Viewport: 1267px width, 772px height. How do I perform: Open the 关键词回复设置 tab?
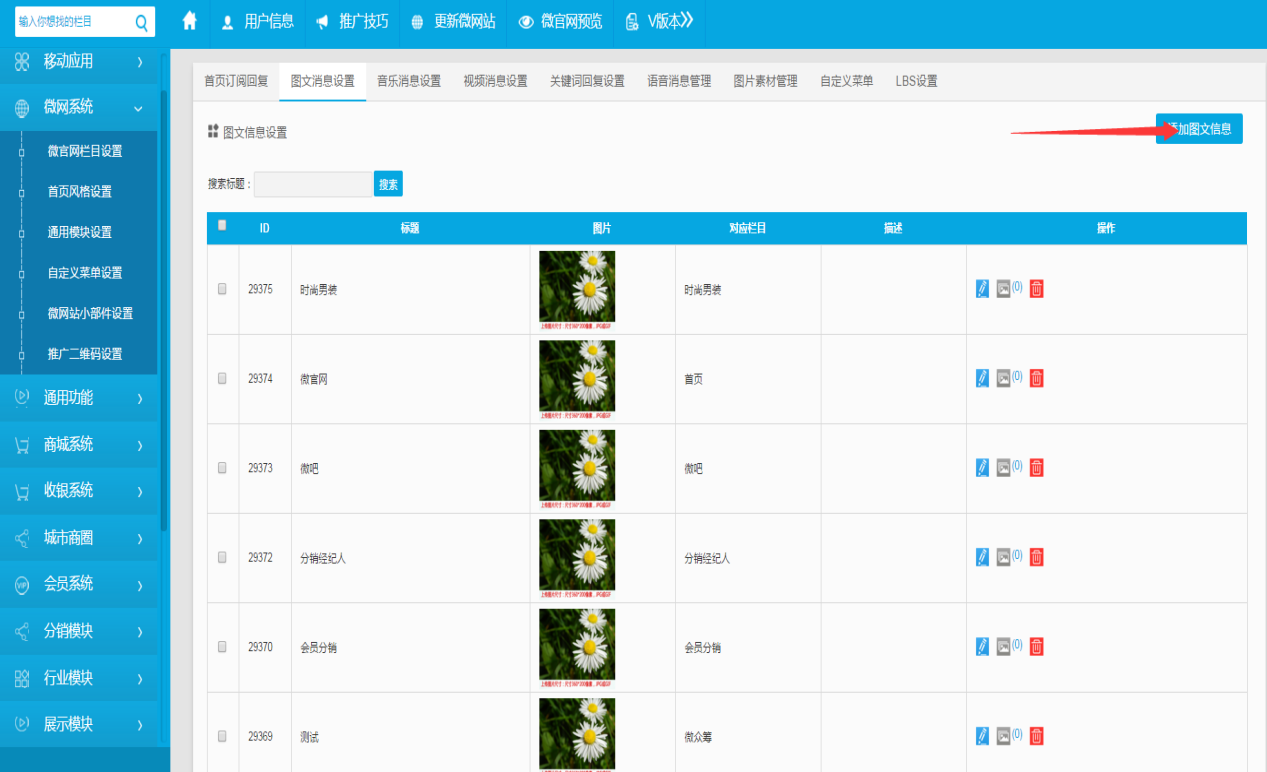coord(587,81)
